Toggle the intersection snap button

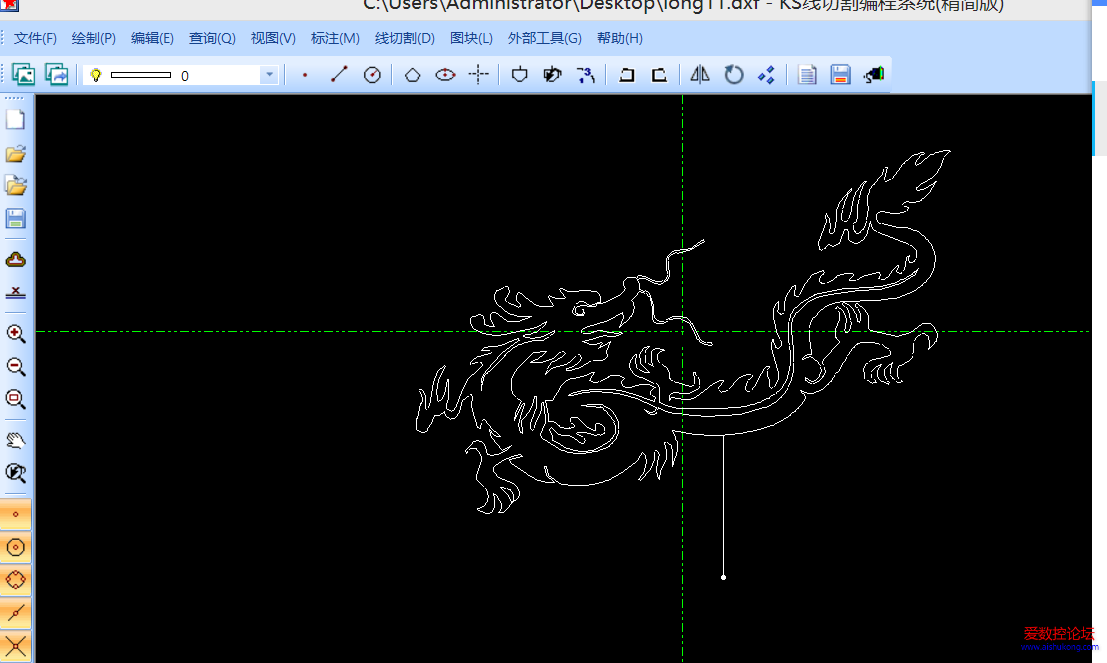click(16, 643)
